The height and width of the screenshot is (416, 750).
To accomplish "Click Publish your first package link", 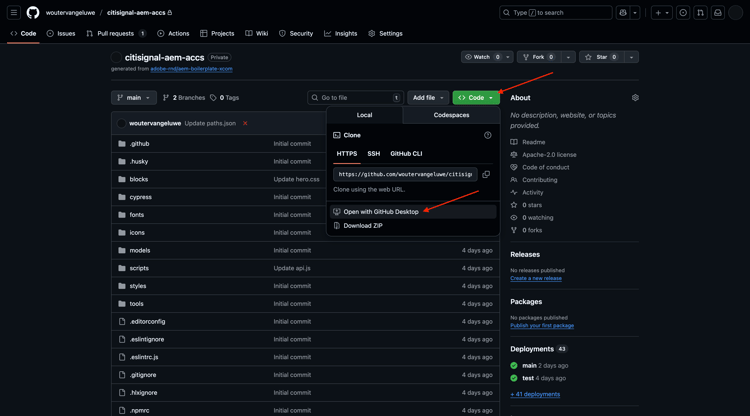I will (542, 326).
